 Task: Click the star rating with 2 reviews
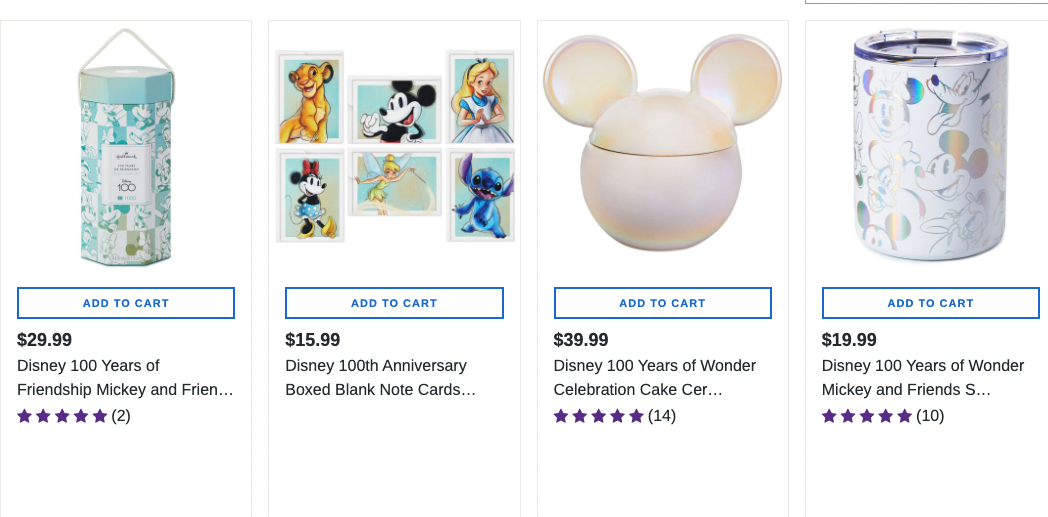click(62, 416)
